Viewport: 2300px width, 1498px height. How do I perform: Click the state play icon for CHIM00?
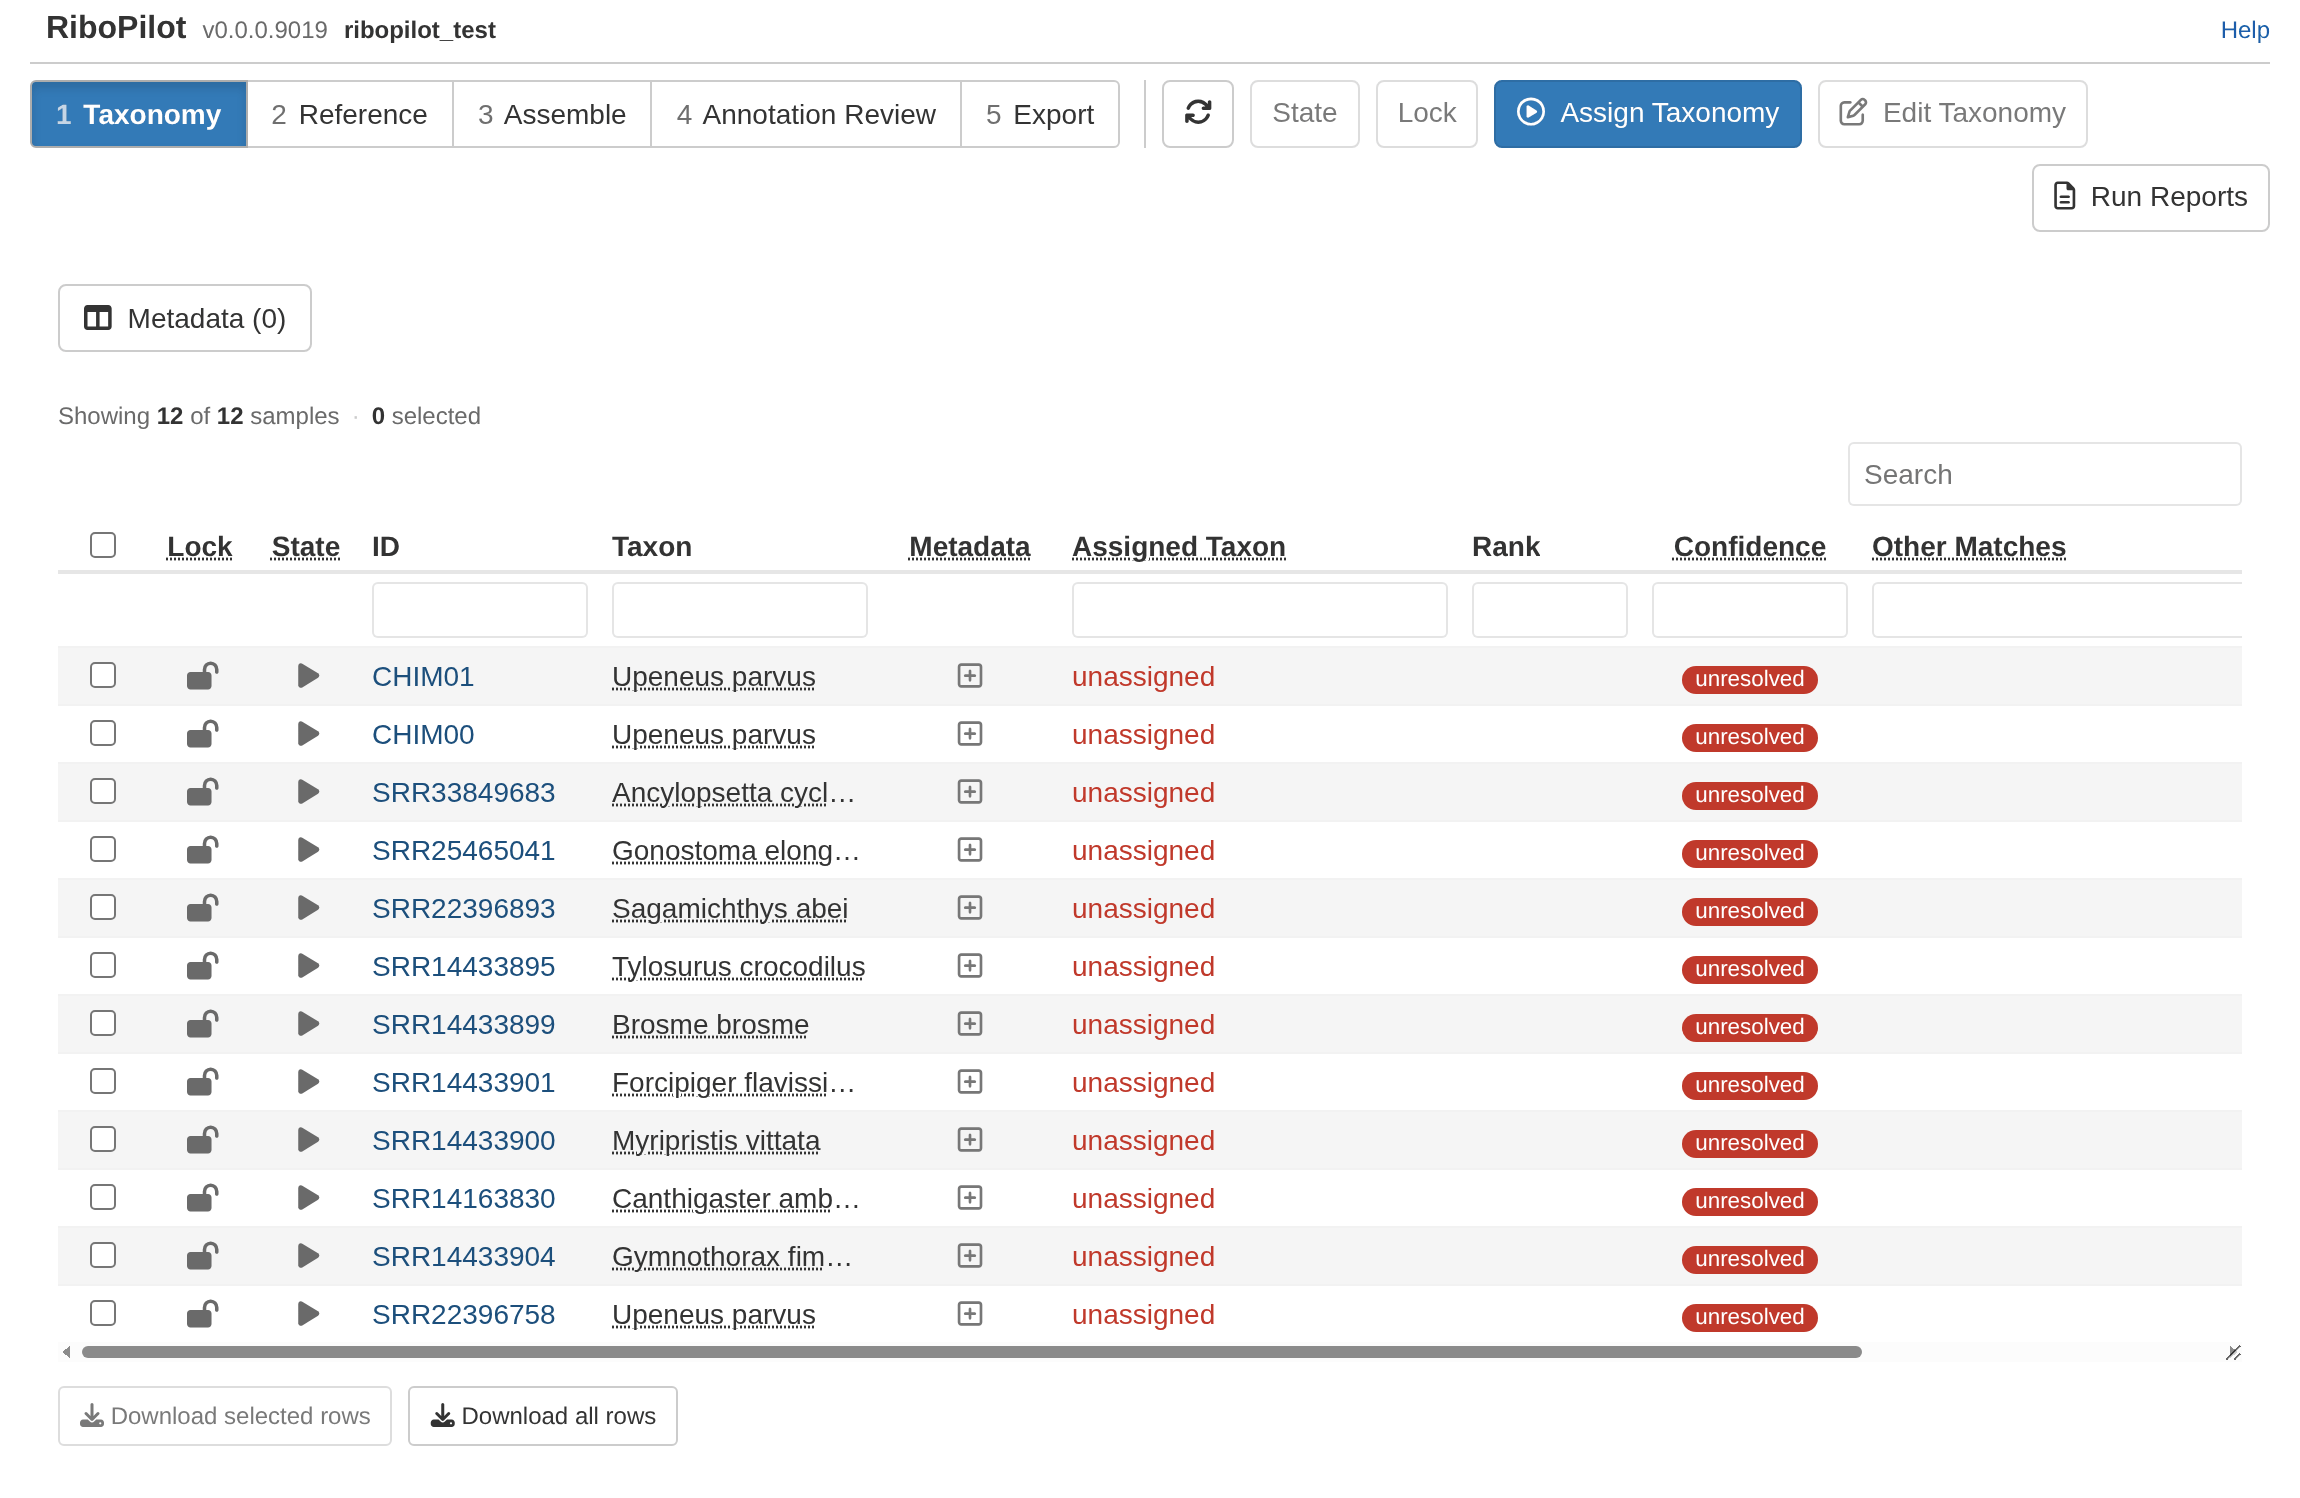(308, 735)
